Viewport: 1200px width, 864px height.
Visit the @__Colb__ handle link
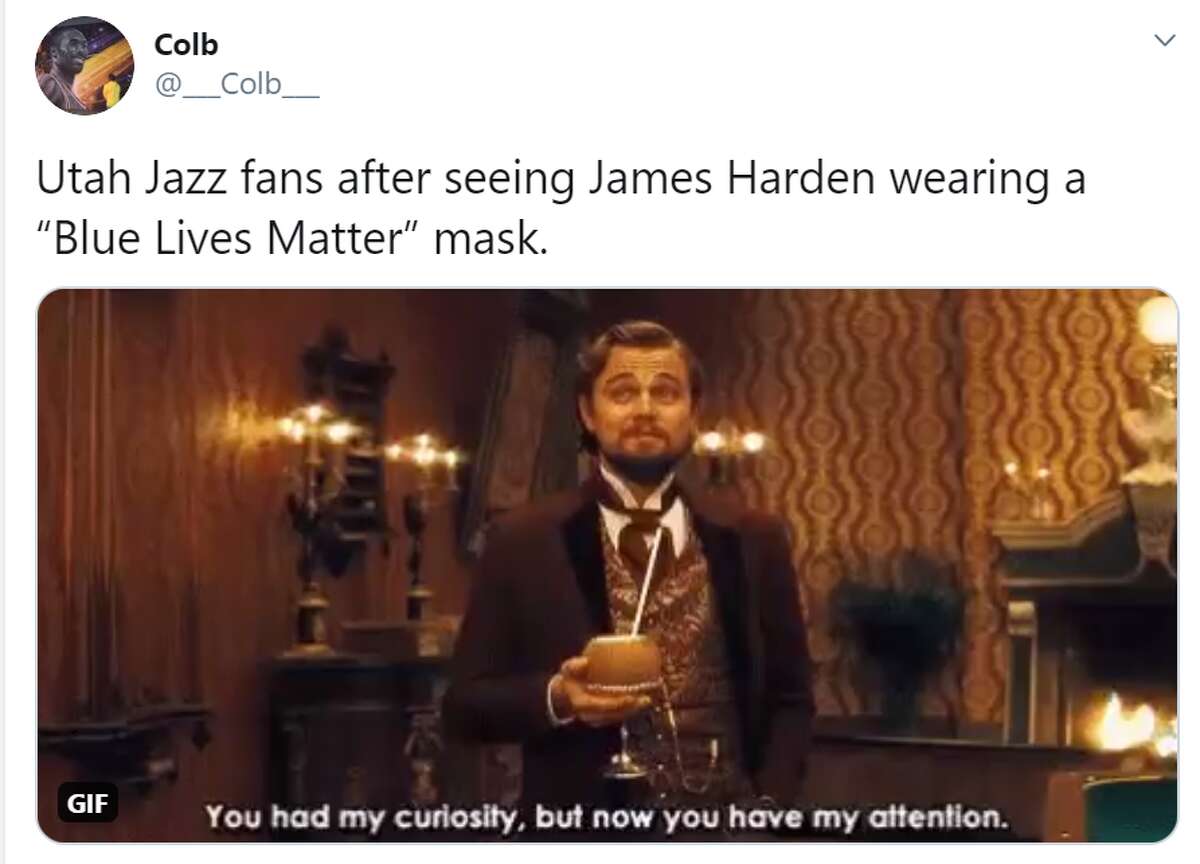(237, 84)
